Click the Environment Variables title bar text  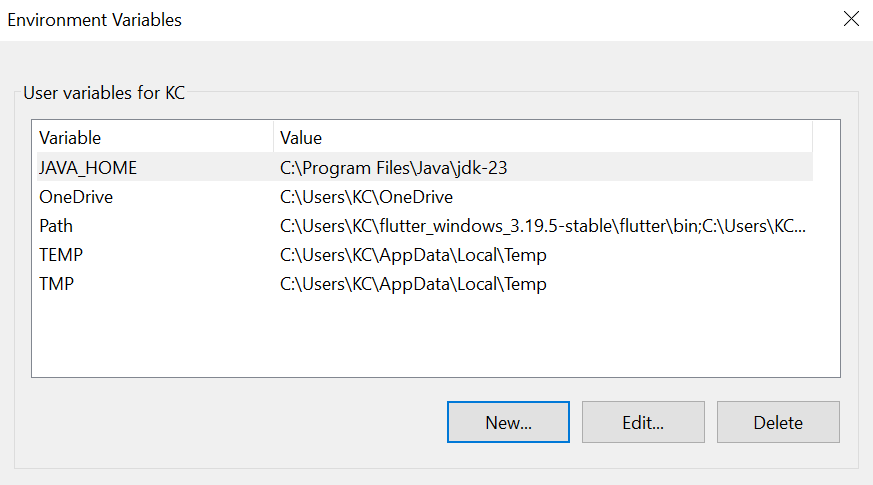pyautogui.click(x=95, y=19)
